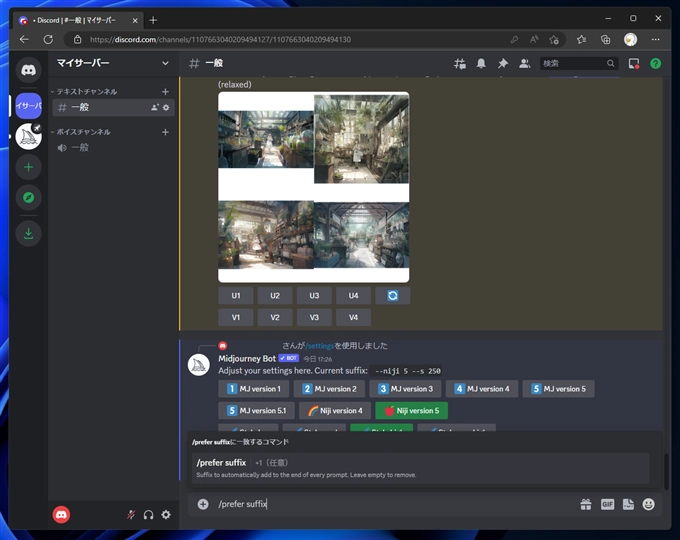
Task: Toggle microphone mute
Action: pos(131,515)
